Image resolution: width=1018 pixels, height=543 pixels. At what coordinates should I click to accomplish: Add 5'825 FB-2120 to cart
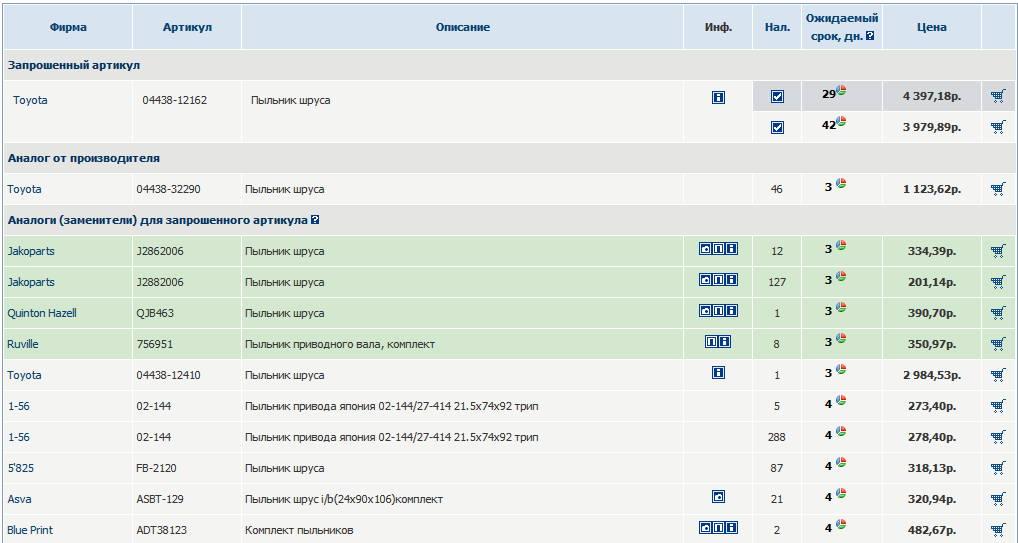coord(997,468)
